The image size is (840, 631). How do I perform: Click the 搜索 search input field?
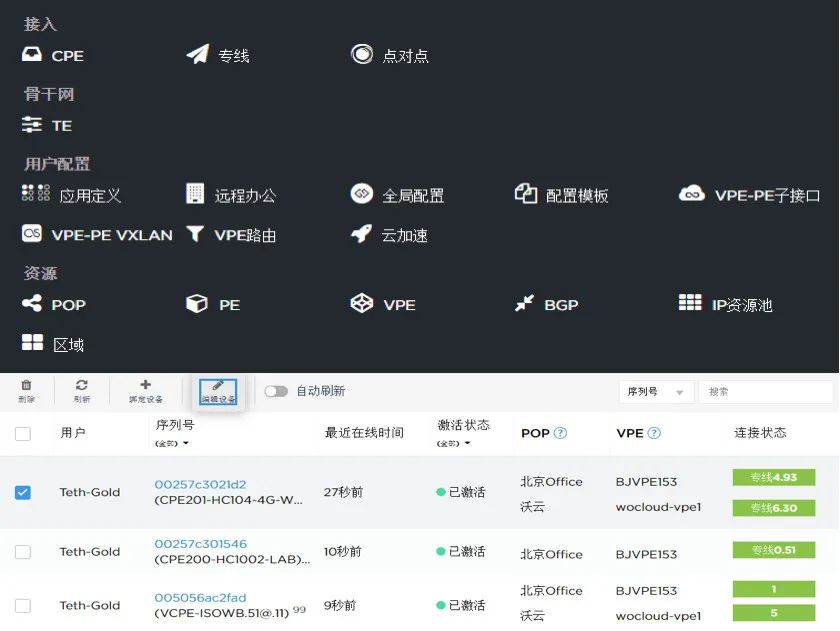point(765,392)
